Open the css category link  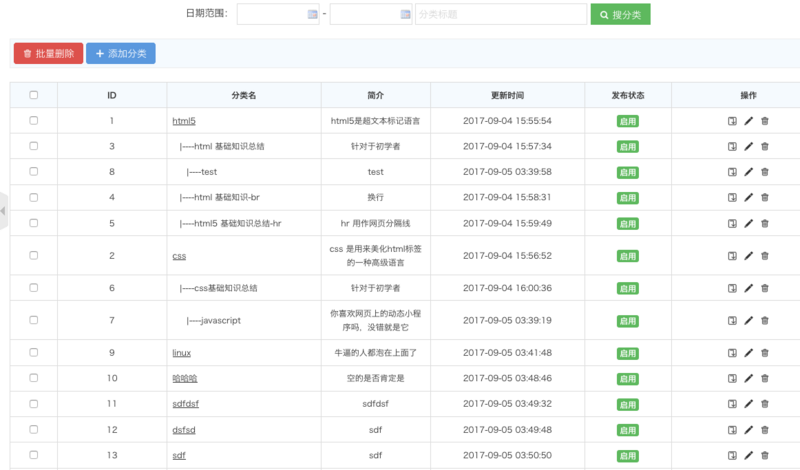(179, 256)
